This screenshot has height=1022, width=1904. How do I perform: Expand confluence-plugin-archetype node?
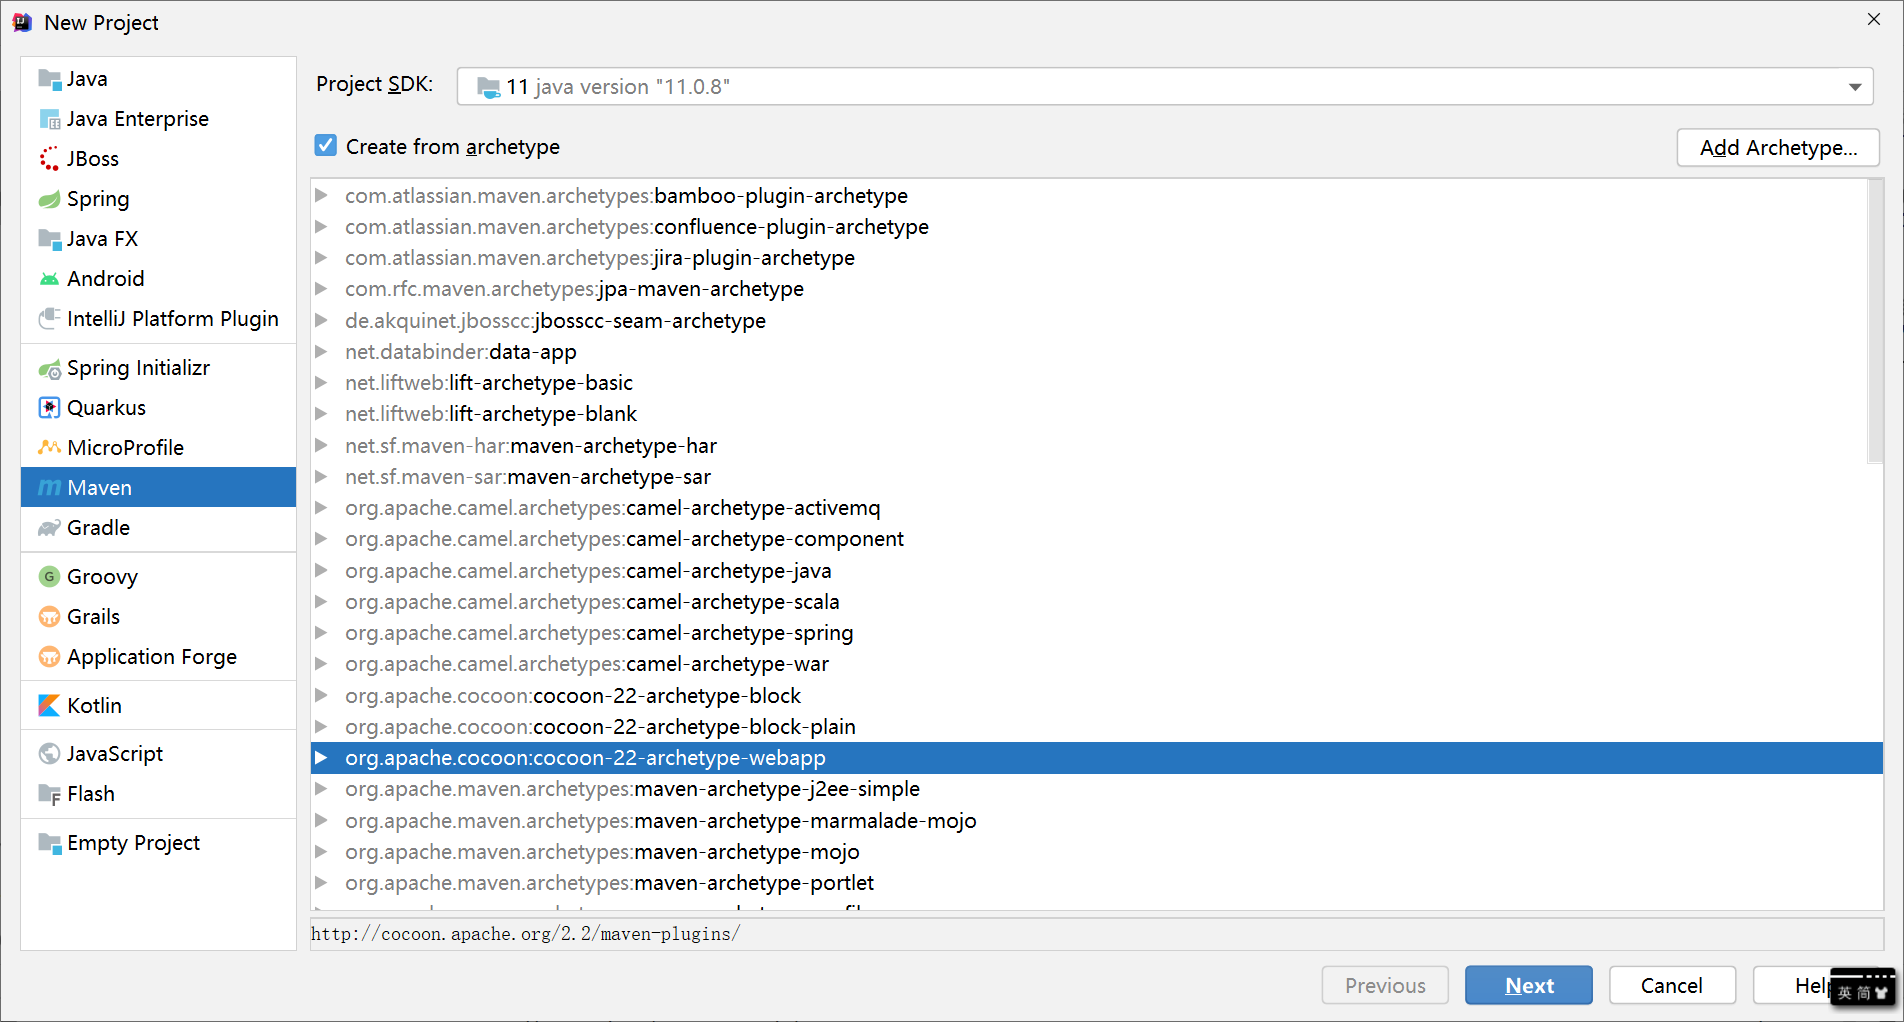coord(321,226)
